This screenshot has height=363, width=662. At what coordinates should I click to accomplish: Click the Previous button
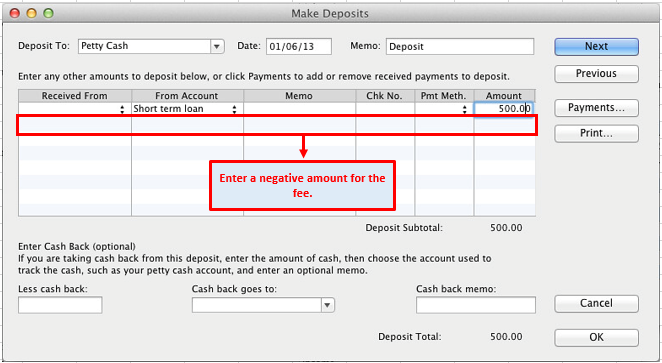pos(596,74)
